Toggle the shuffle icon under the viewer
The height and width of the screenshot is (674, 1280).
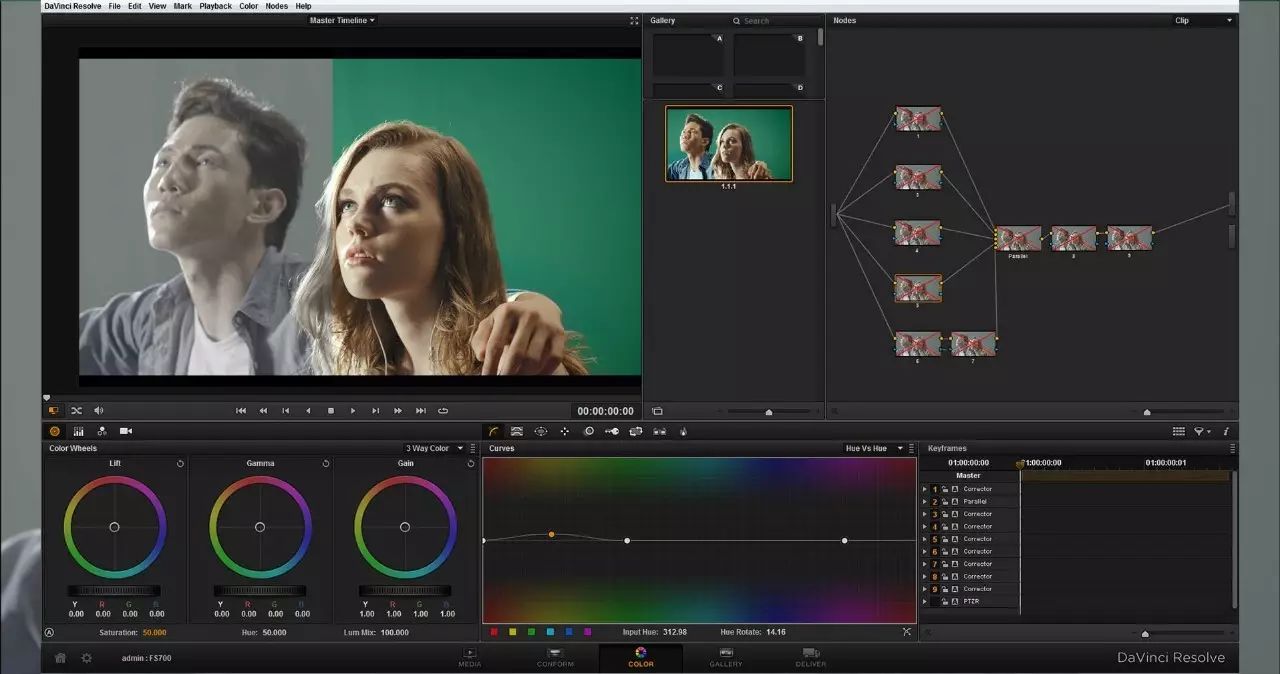(x=76, y=410)
